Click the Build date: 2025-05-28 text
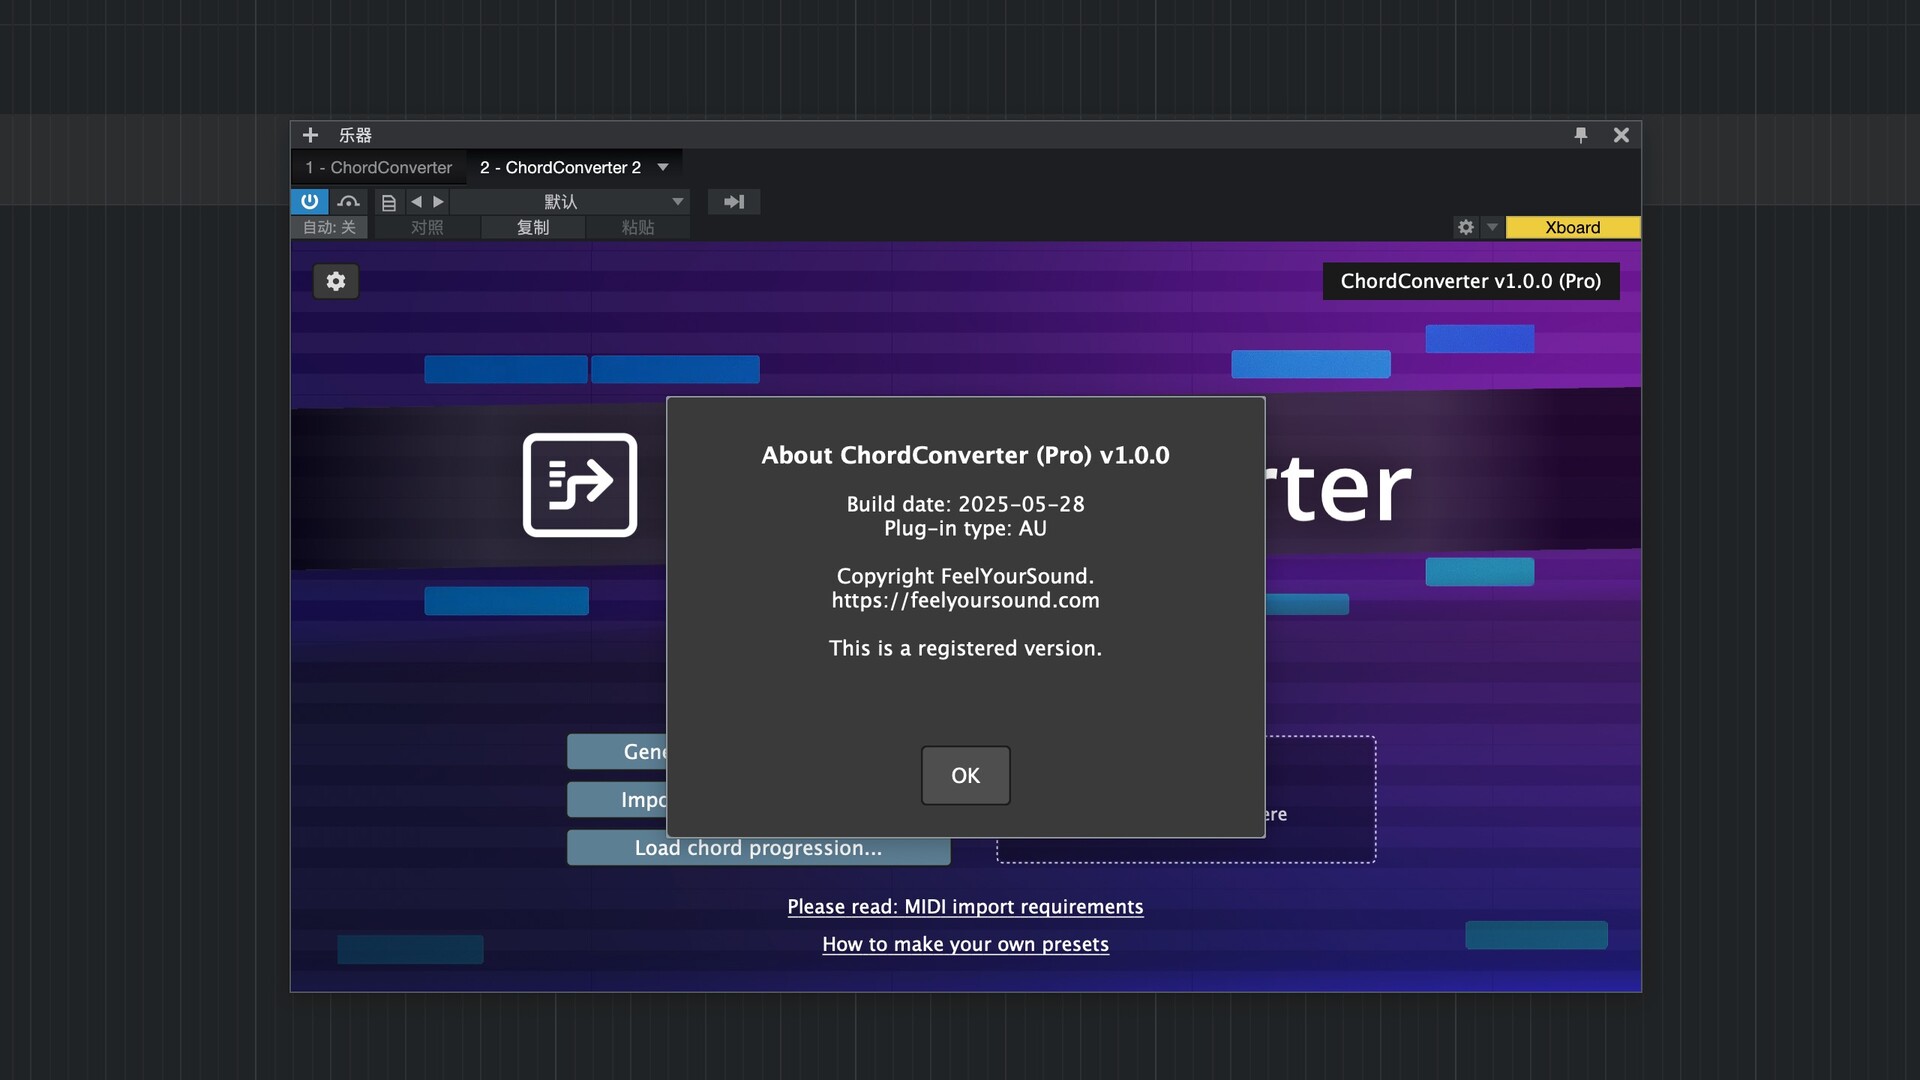 coord(965,504)
